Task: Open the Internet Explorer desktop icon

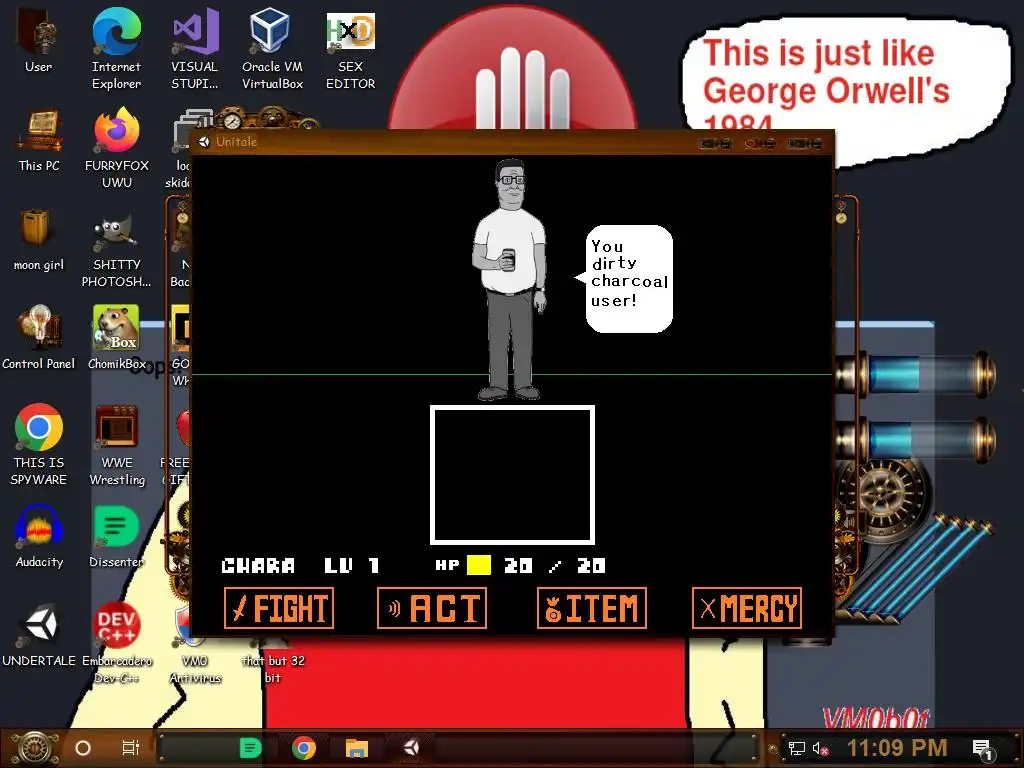Action: [x=116, y=49]
